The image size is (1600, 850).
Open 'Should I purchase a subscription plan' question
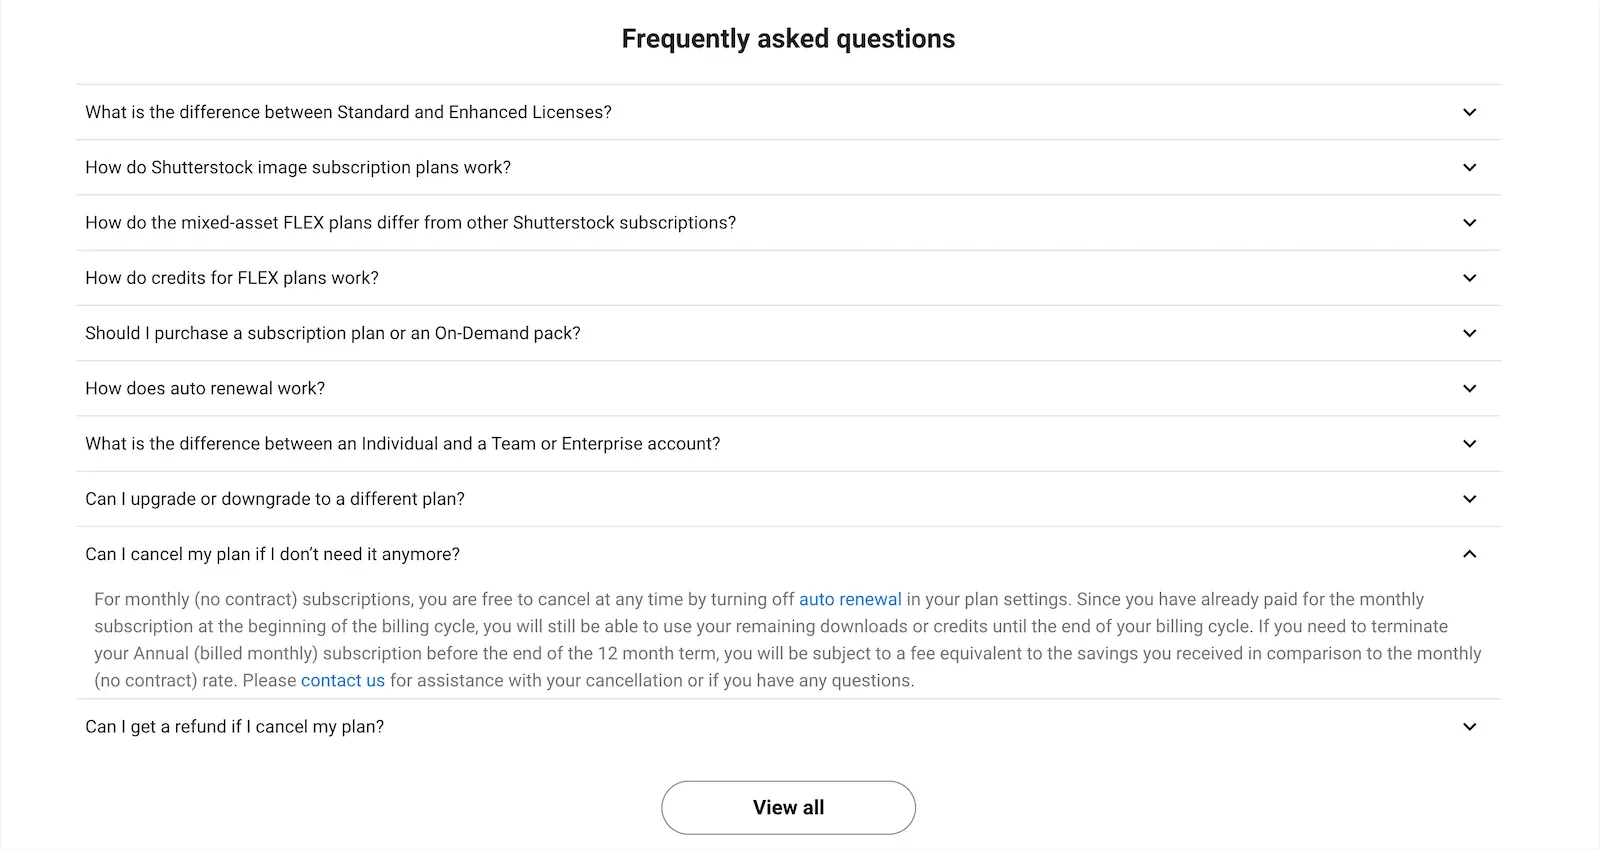pyautogui.click(x=333, y=333)
